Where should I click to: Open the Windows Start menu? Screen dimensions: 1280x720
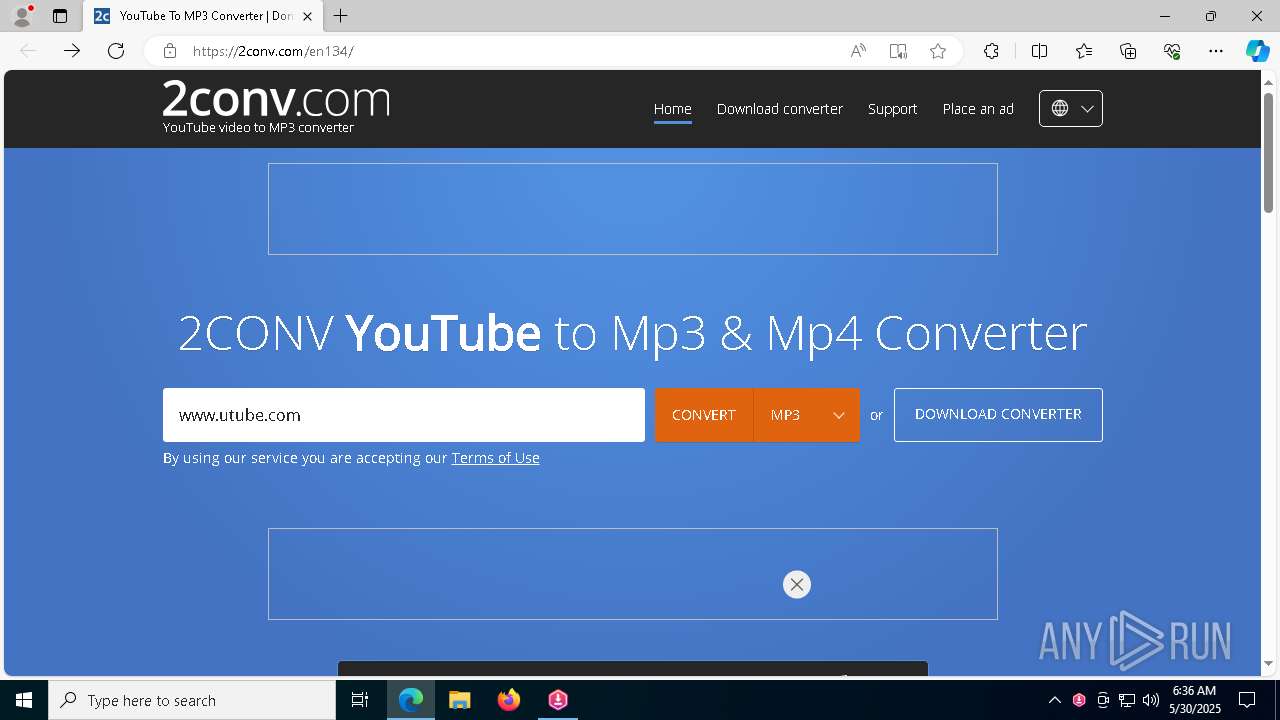[24, 700]
